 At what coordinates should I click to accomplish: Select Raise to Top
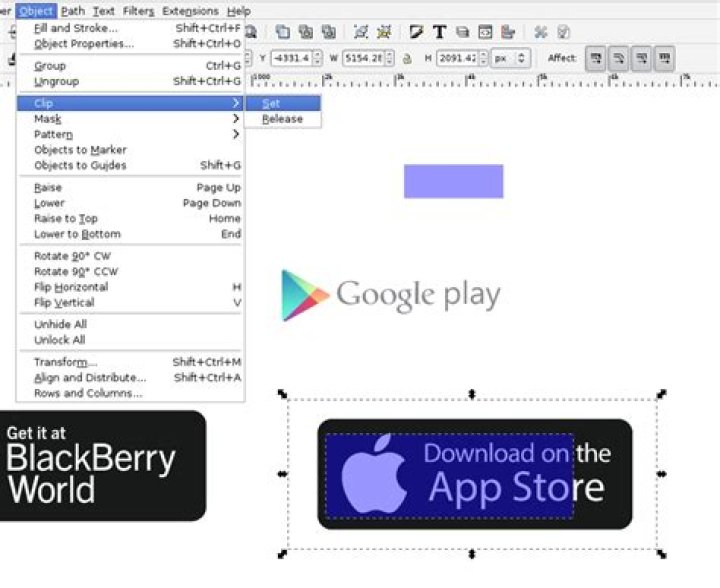[x=129, y=218]
